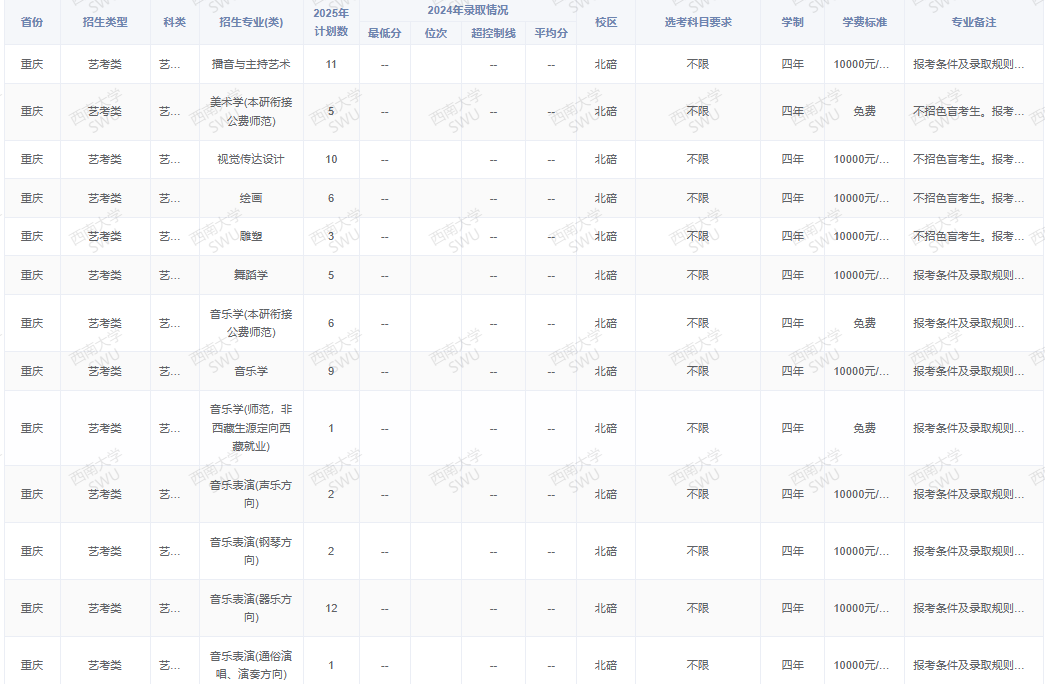Click the 学制 column header
Viewport: 1045px width, 684px height.
[x=792, y=22]
